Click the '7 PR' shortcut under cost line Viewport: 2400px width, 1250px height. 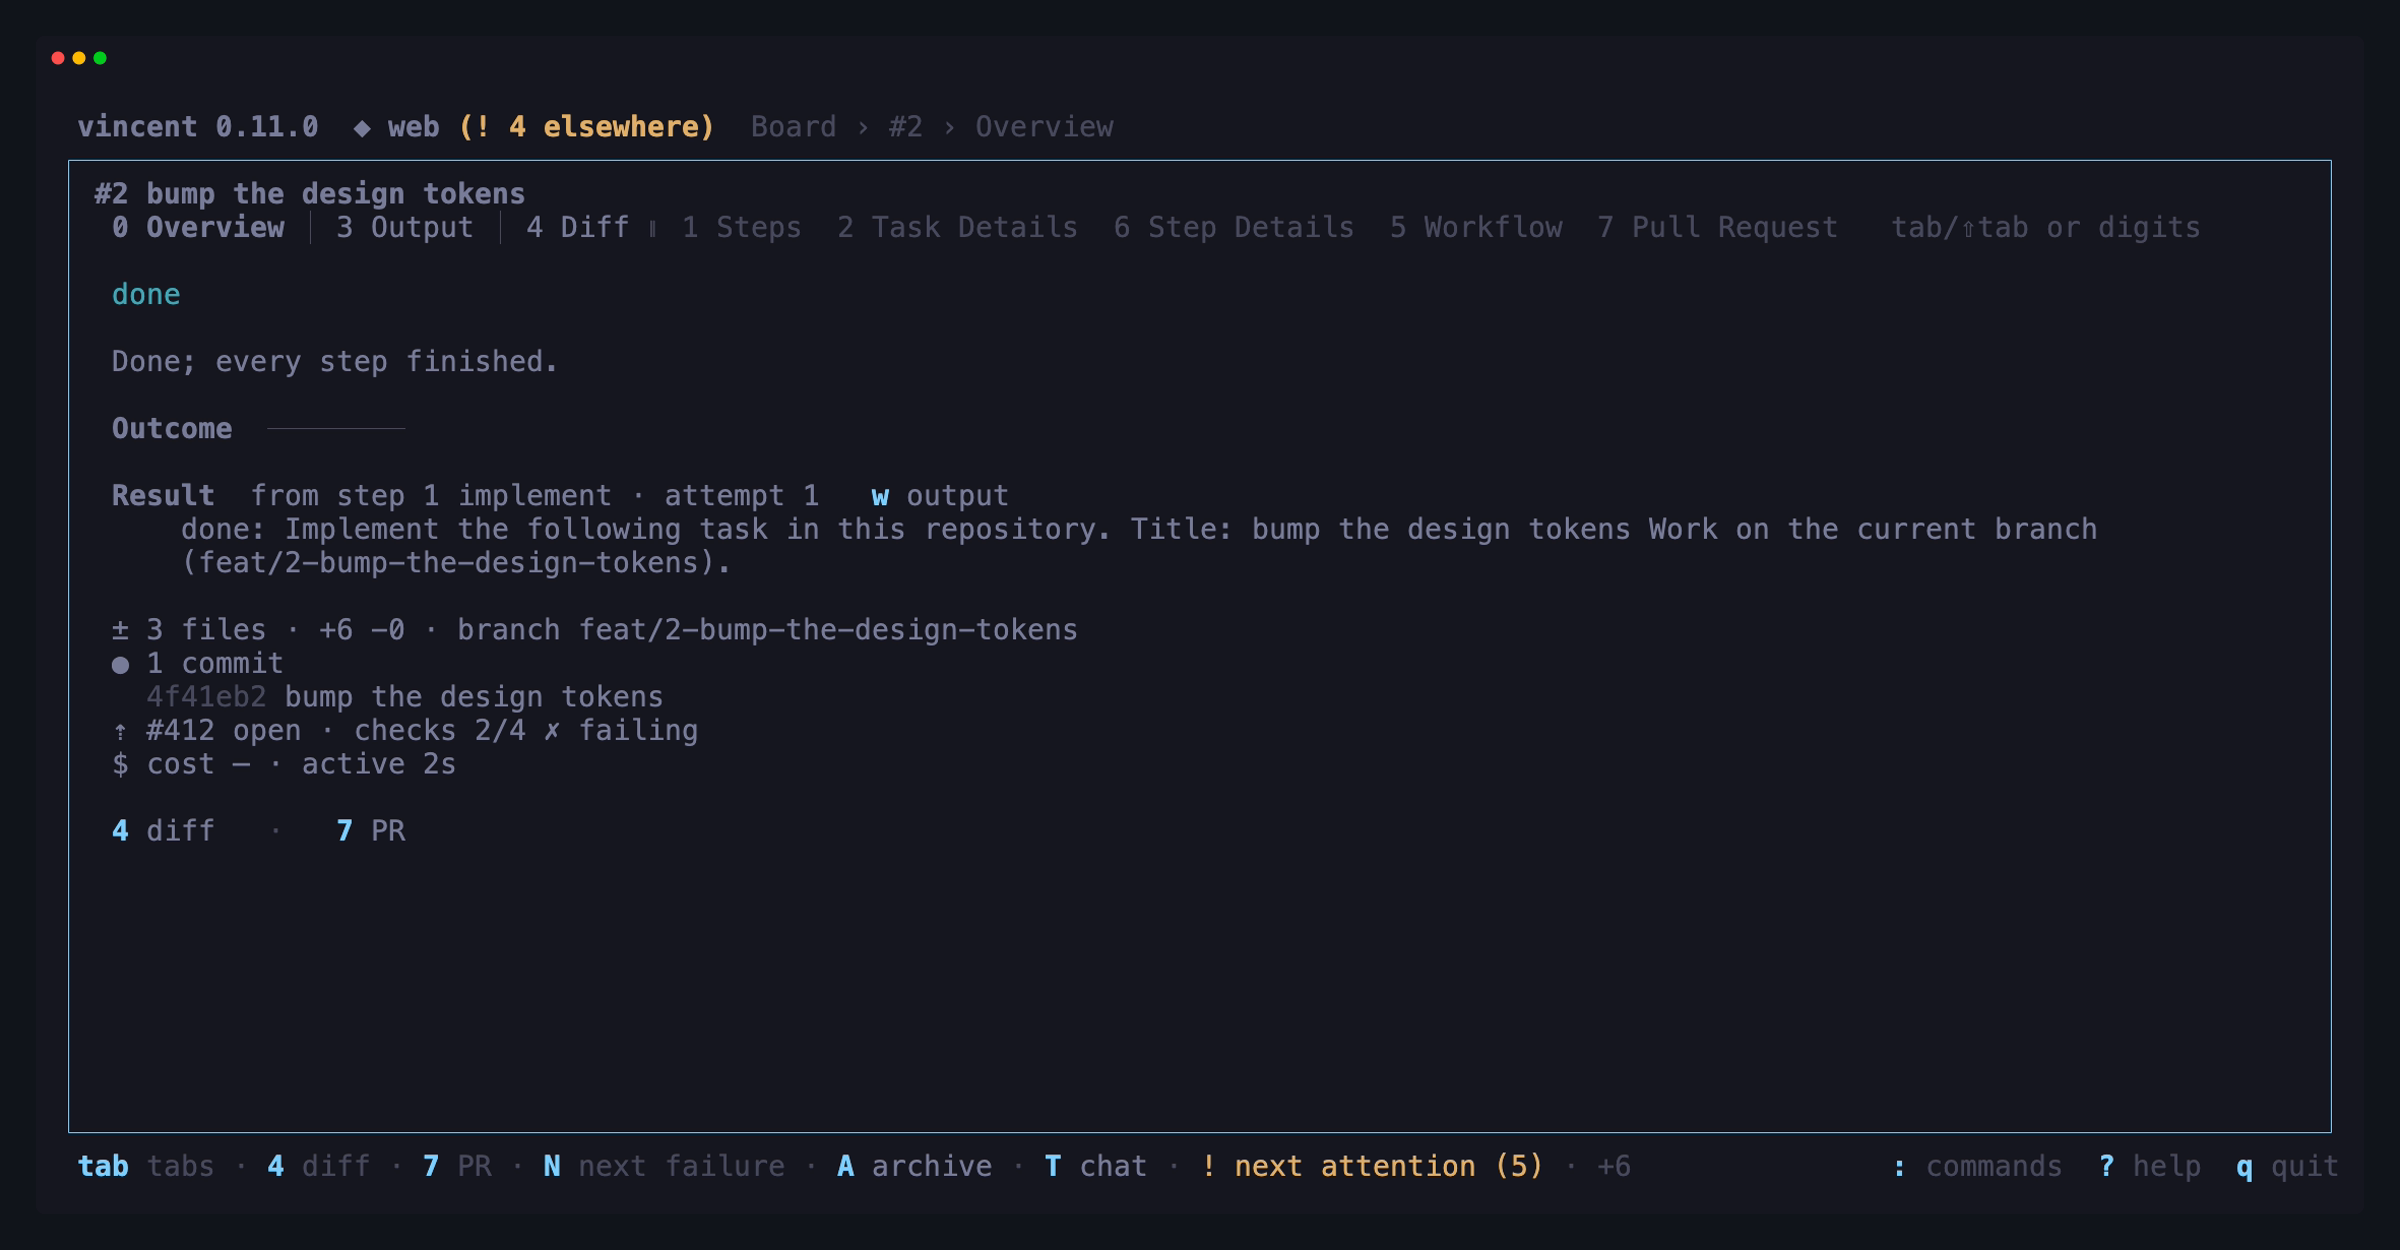[x=371, y=831]
